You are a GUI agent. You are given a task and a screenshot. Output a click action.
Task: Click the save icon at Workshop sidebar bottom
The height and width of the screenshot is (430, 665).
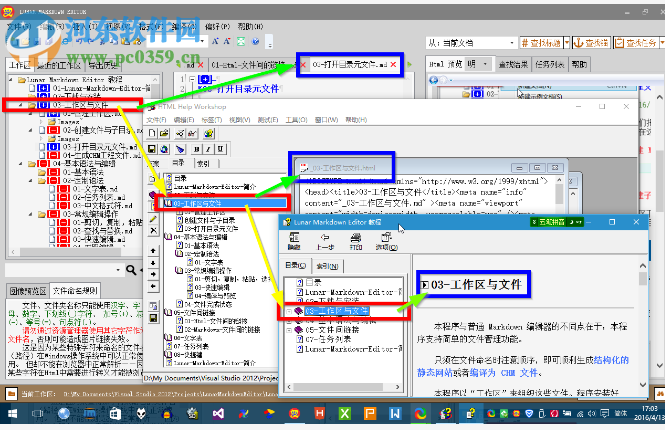tap(153, 318)
